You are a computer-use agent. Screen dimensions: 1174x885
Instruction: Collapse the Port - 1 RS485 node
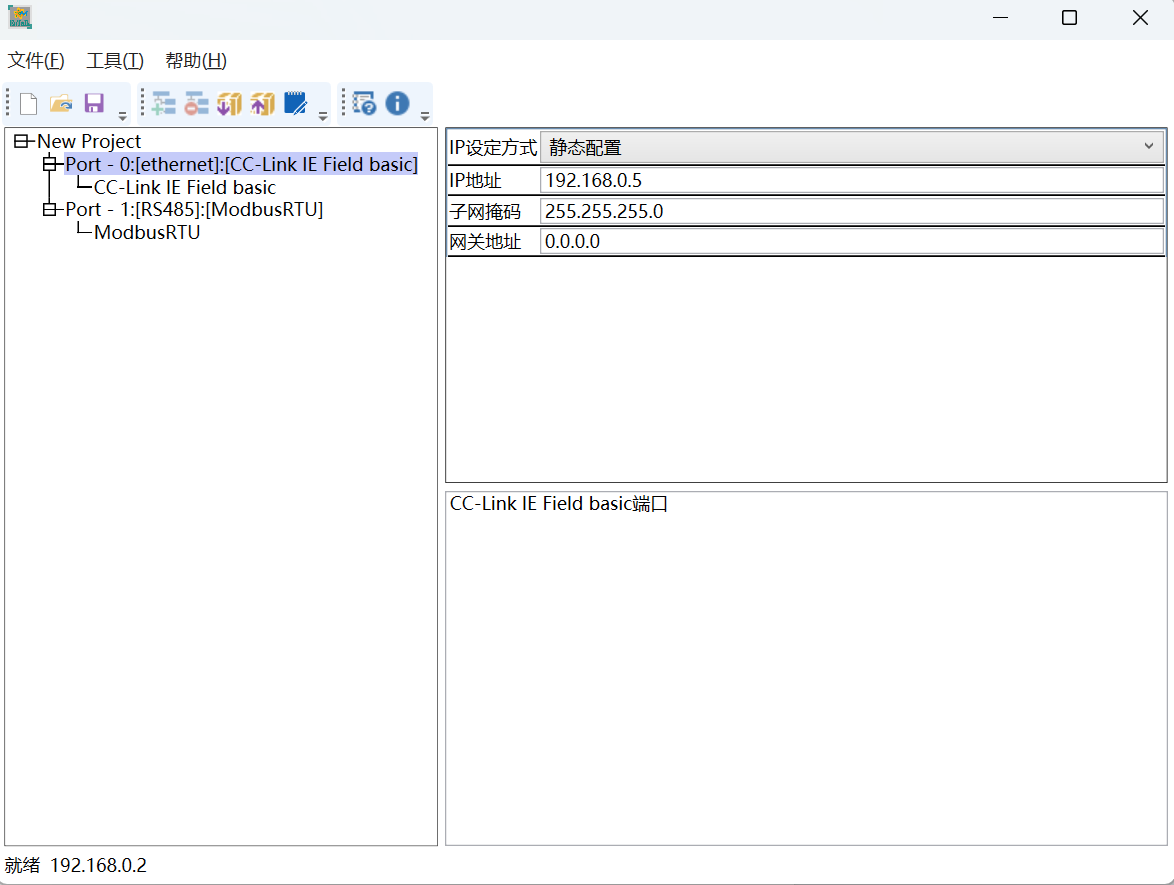click(x=50, y=209)
